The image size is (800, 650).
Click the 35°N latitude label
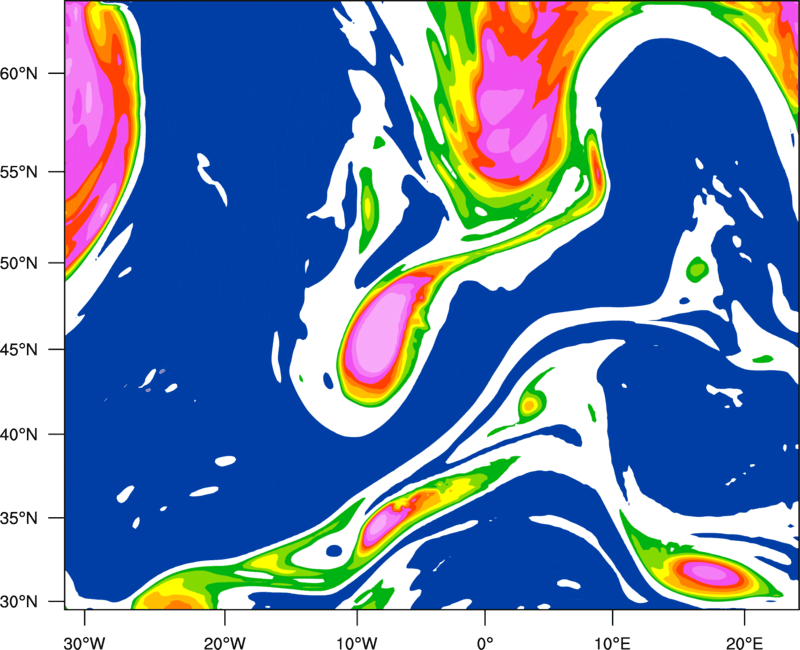coord(19,518)
